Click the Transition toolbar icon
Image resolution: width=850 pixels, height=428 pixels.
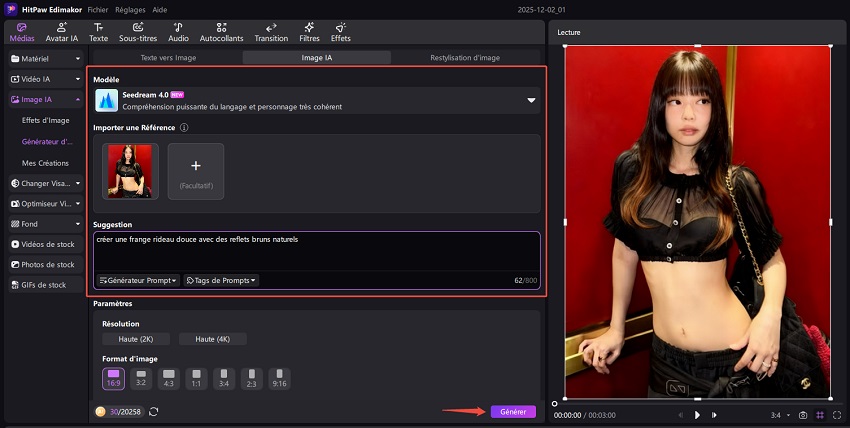click(x=271, y=31)
